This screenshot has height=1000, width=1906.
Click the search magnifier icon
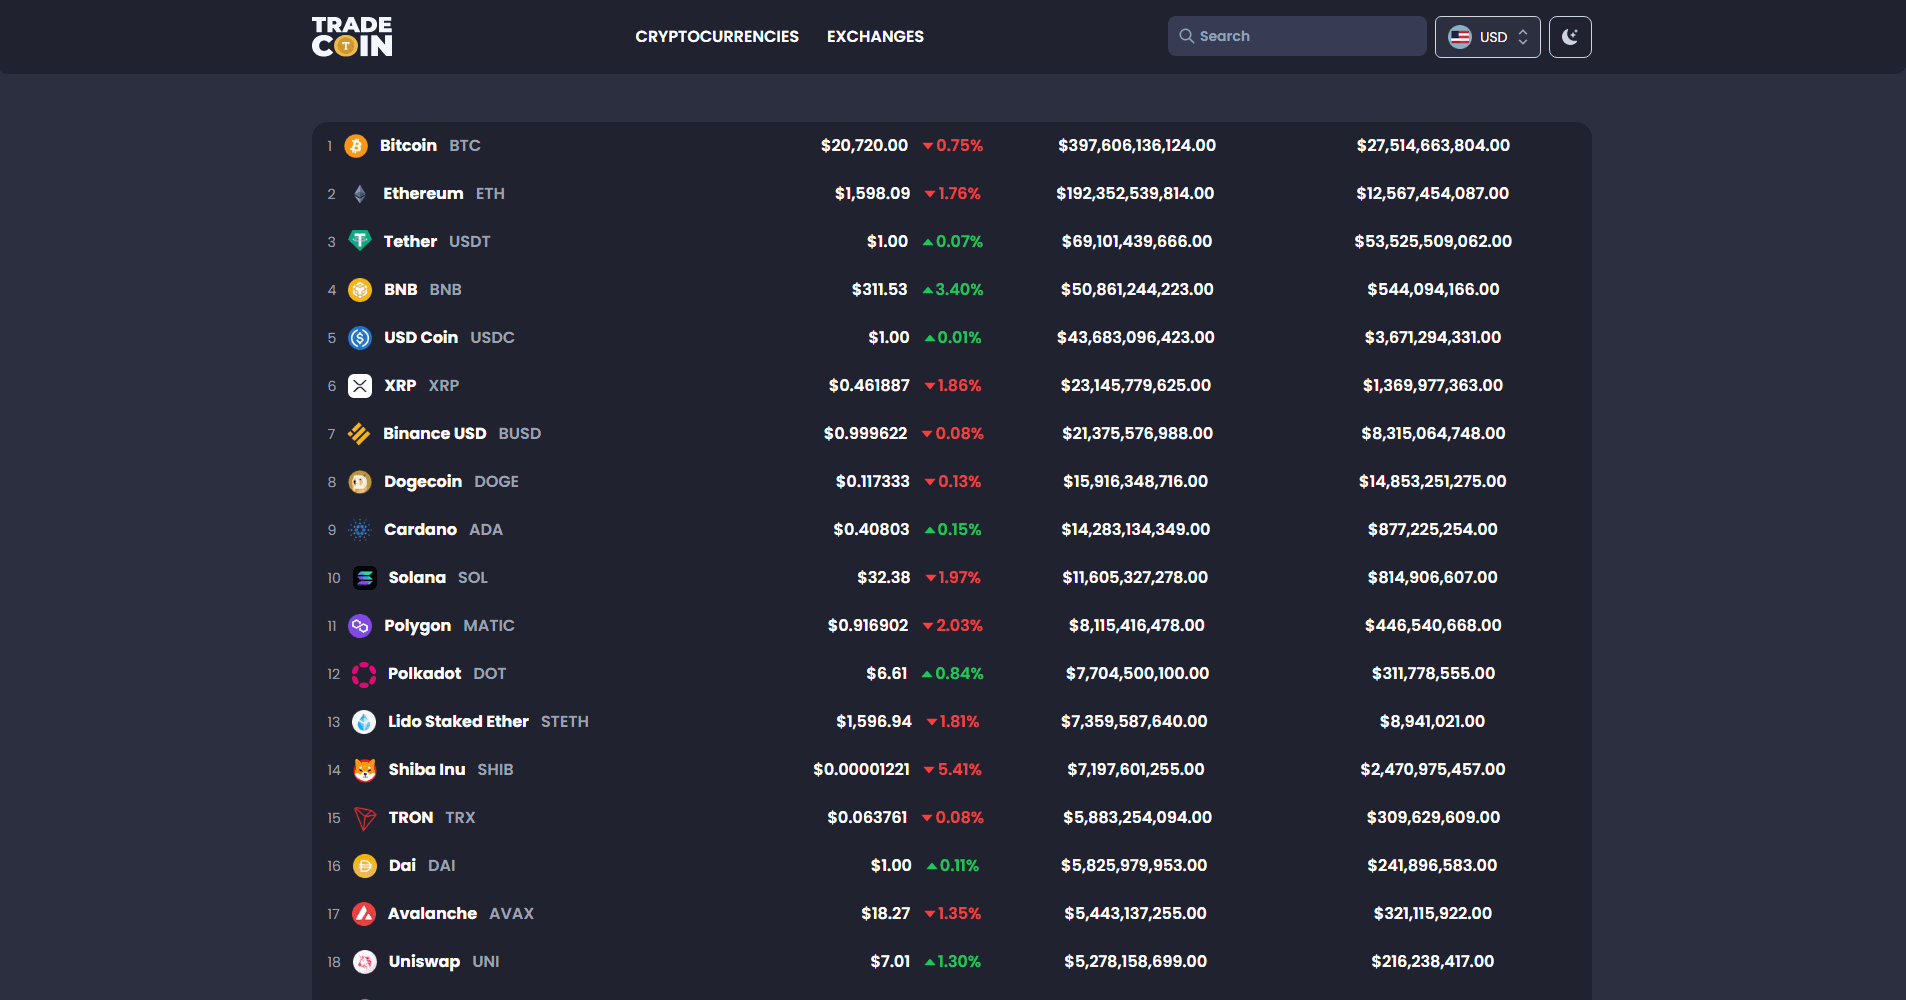tap(1187, 36)
